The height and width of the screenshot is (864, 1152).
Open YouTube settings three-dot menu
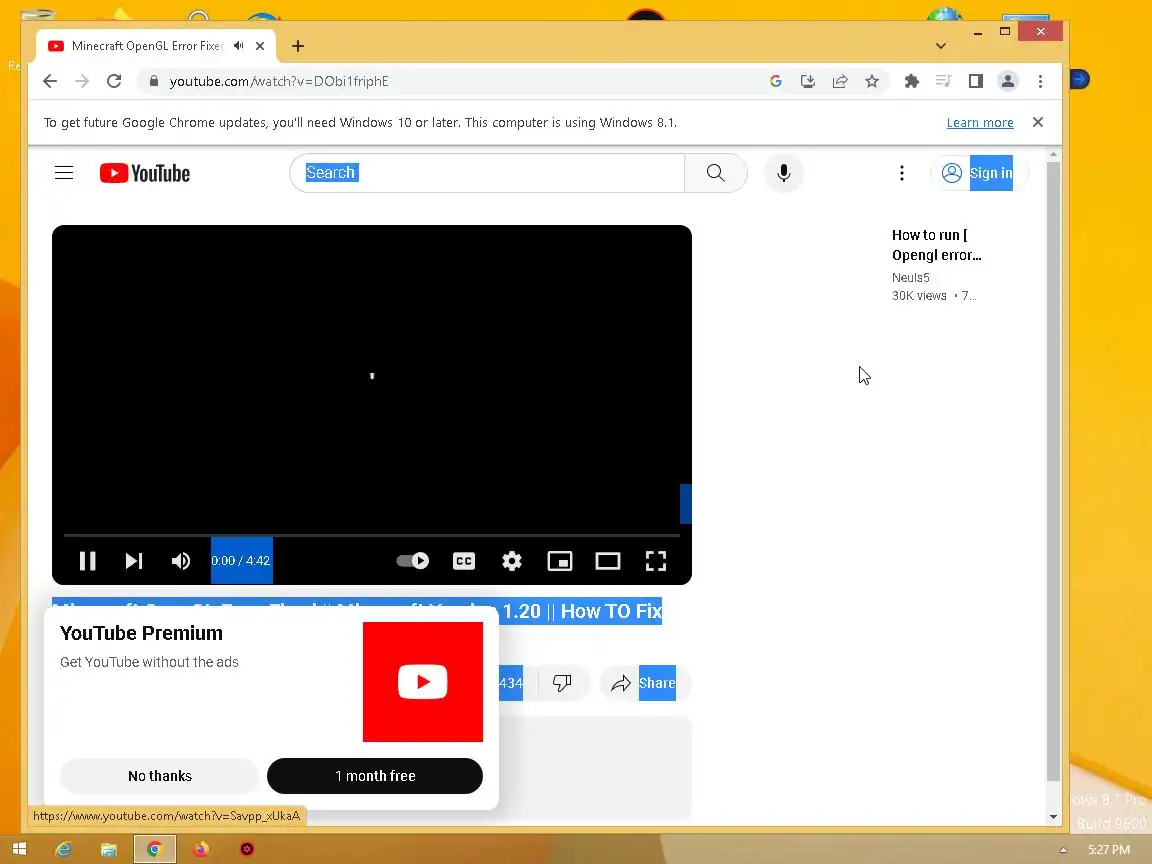point(901,173)
